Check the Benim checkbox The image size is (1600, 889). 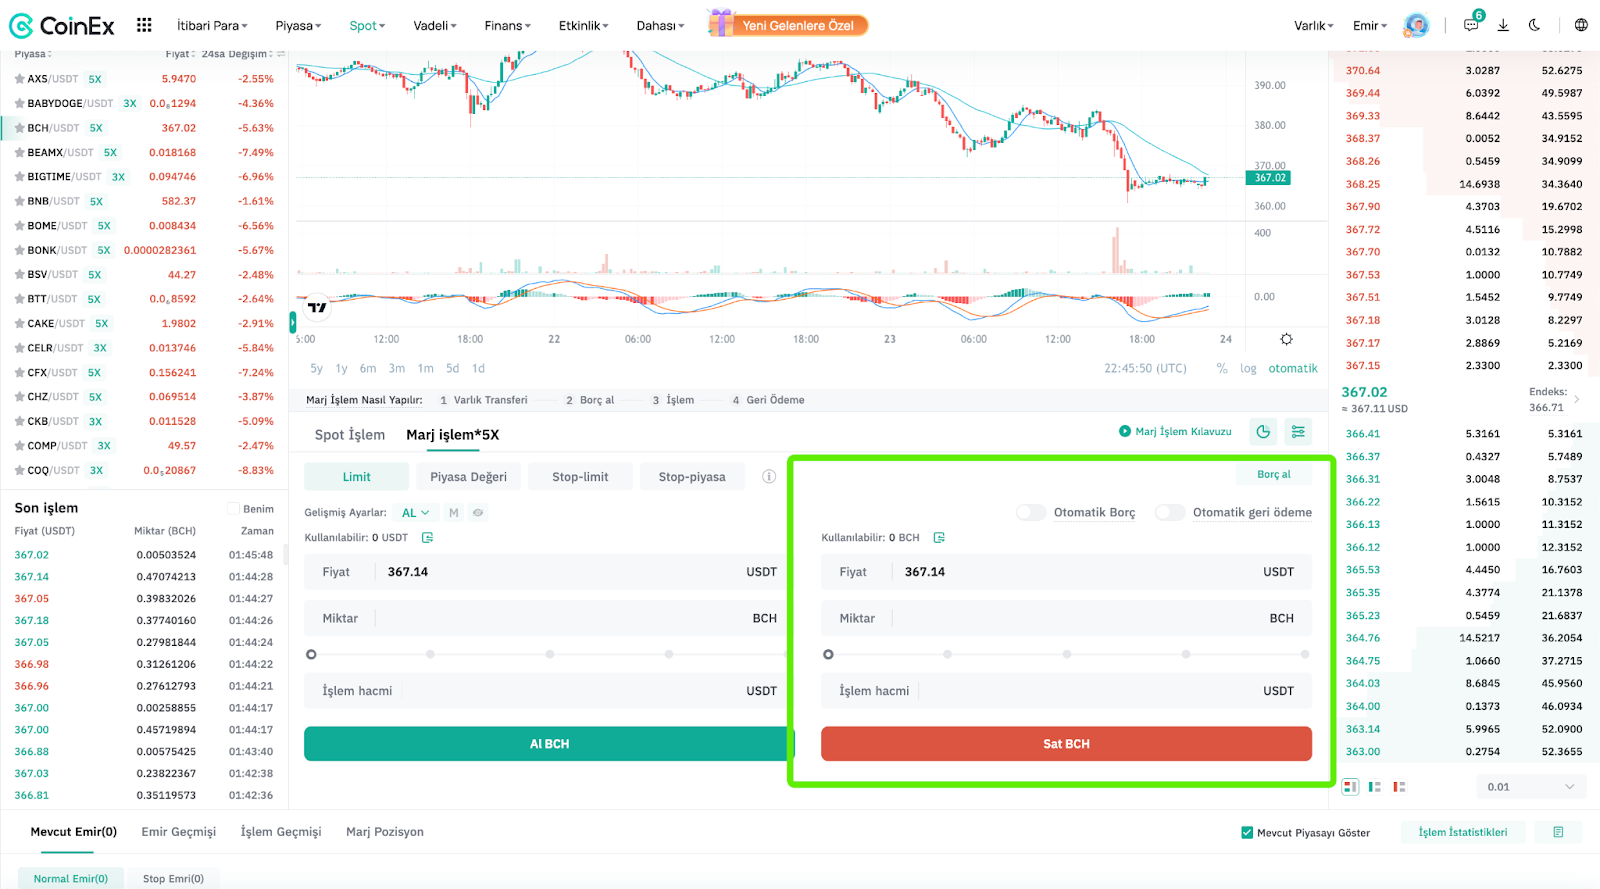click(x=233, y=509)
